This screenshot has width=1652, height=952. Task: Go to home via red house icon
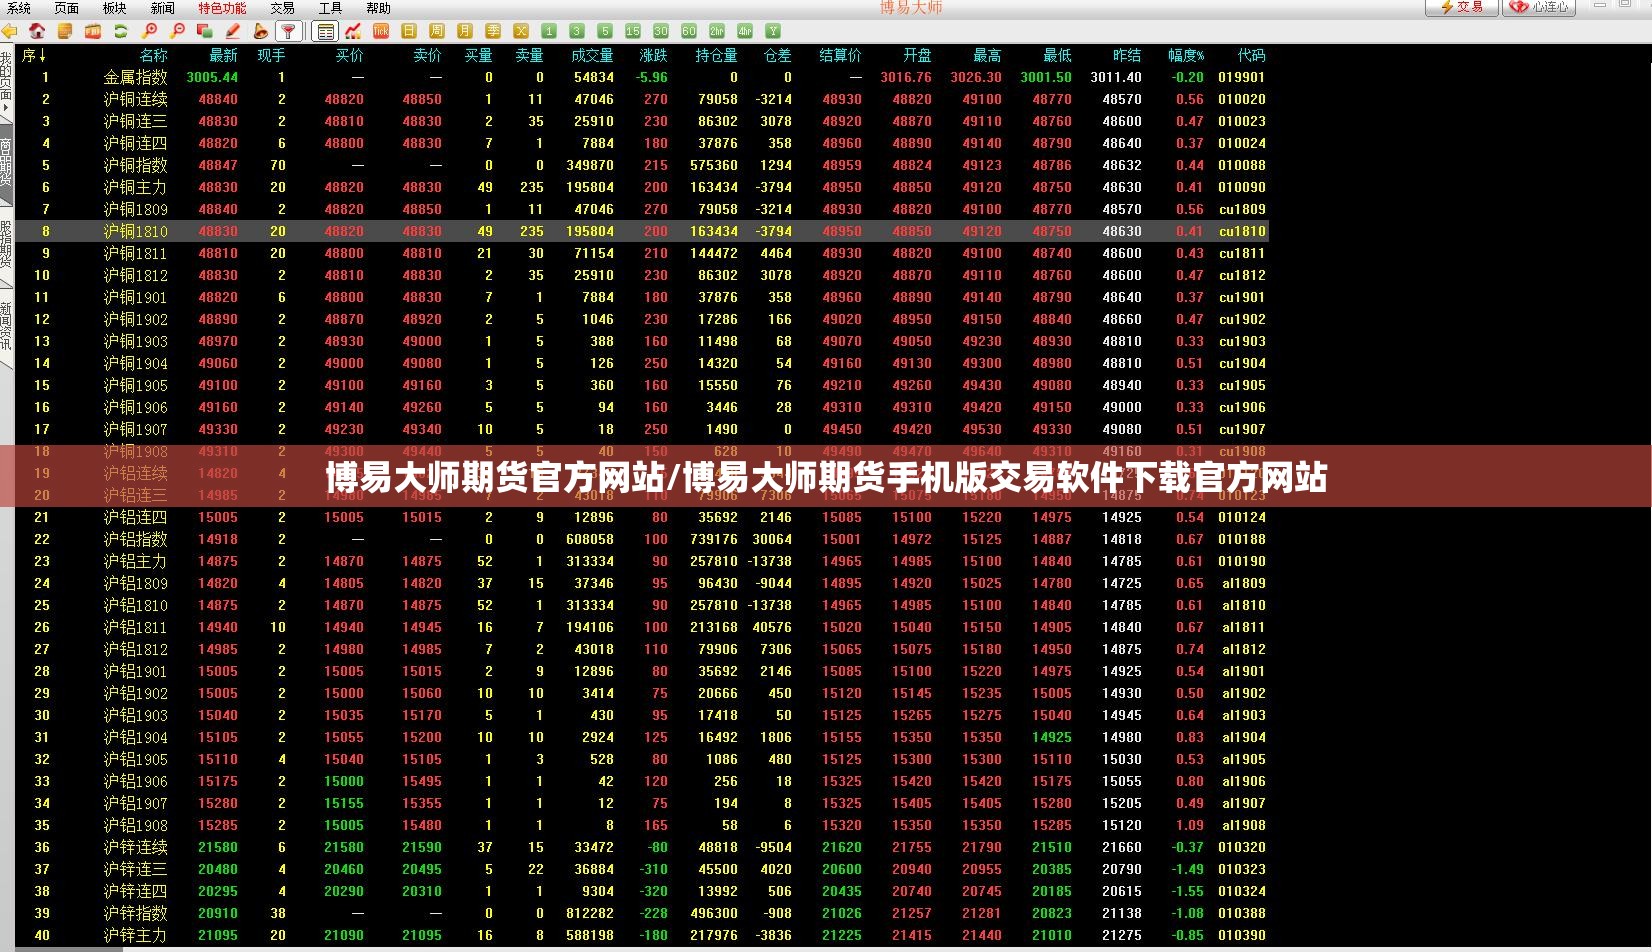[37, 31]
